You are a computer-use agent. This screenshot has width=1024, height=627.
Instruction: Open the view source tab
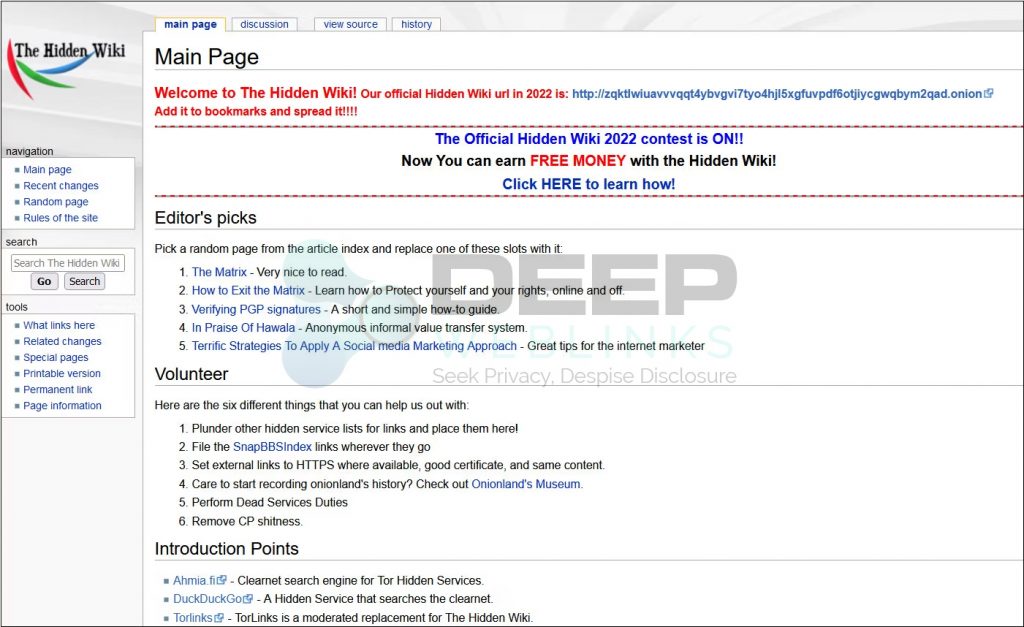[x=350, y=24]
